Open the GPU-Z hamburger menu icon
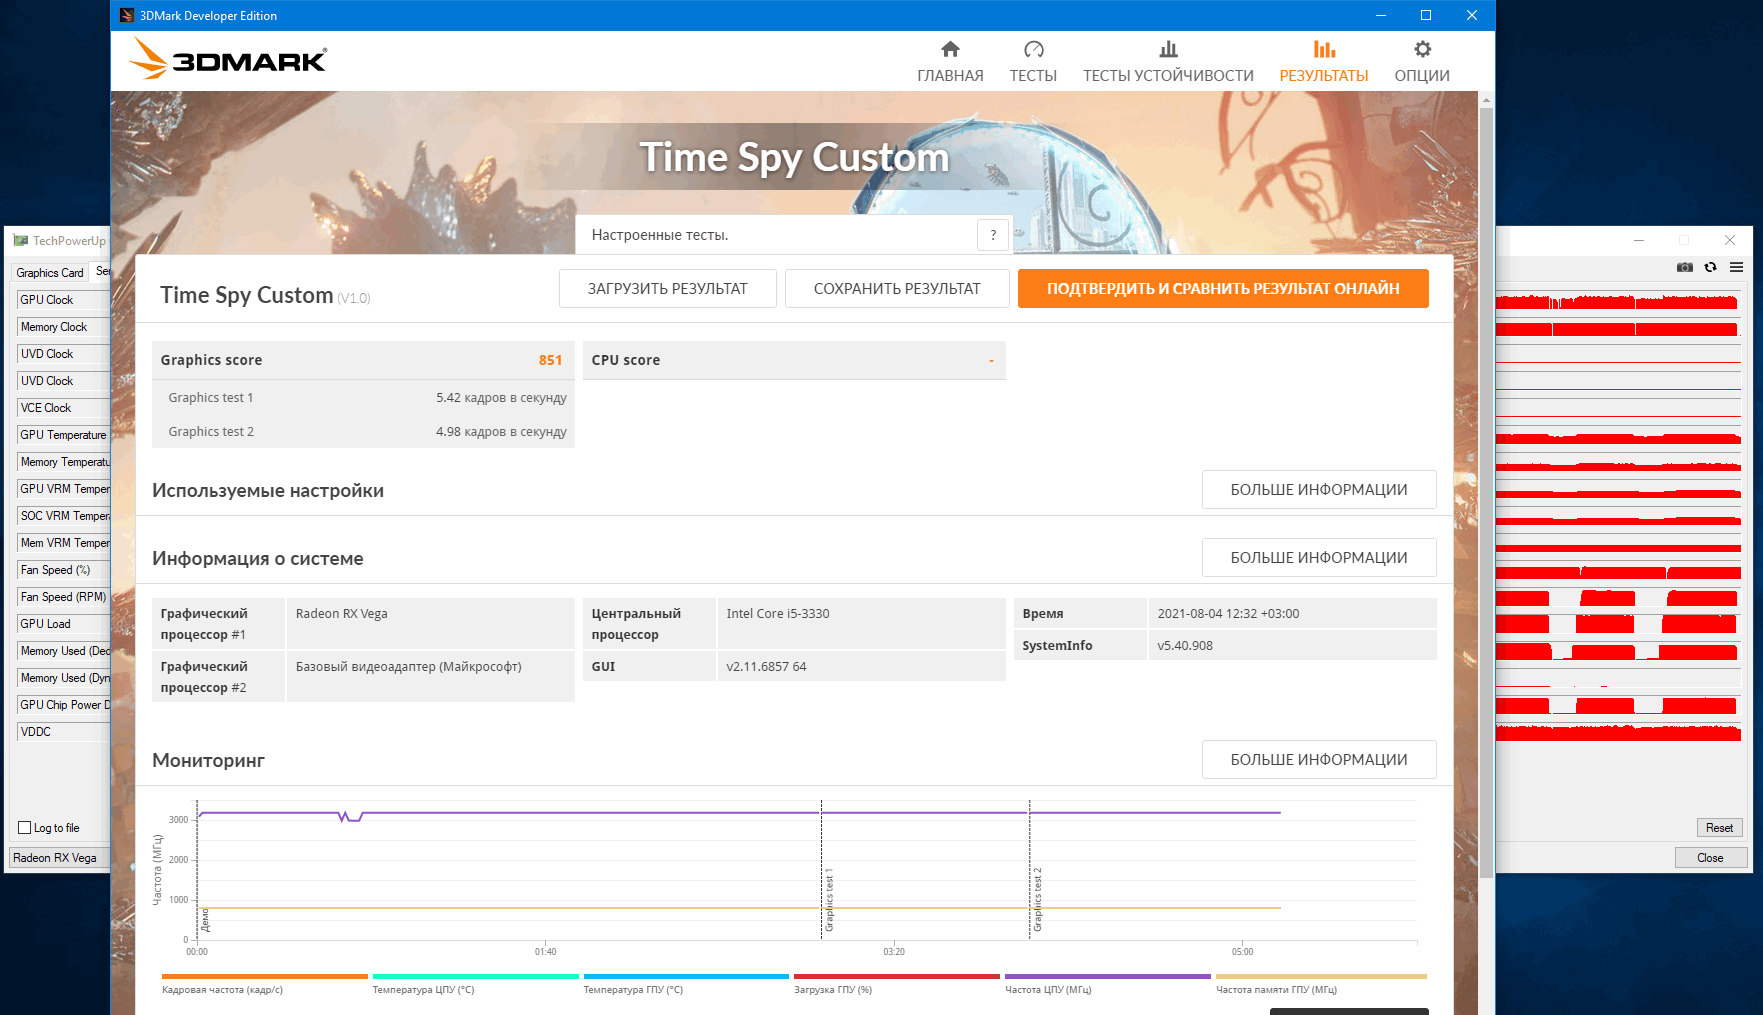 tap(1737, 267)
